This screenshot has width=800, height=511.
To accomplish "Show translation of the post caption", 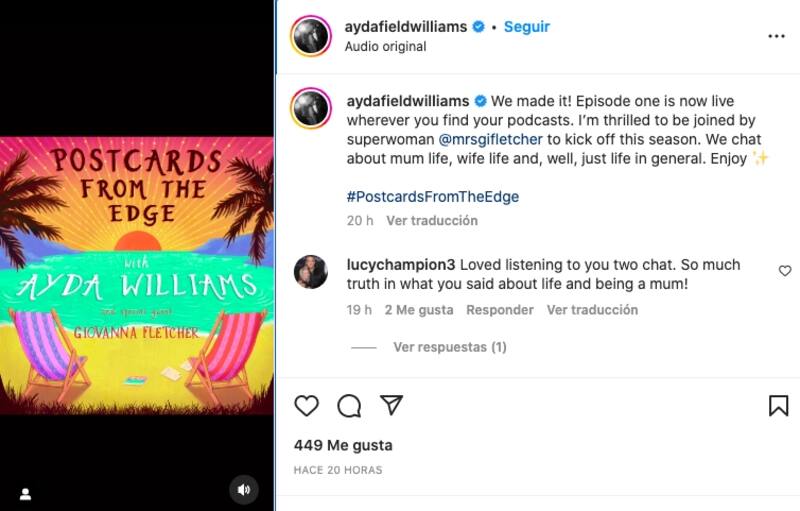I will click(x=432, y=221).
